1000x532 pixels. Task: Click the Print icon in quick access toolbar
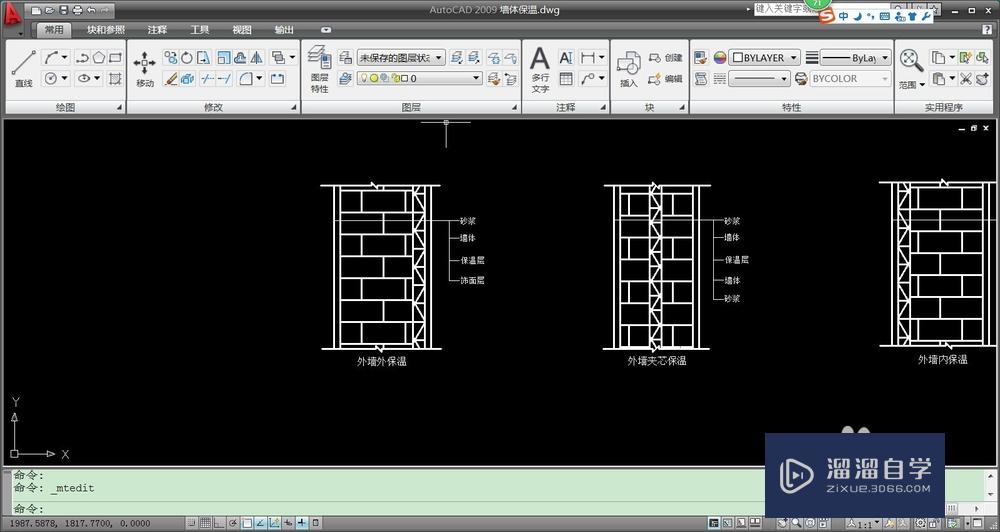[x=77, y=10]
